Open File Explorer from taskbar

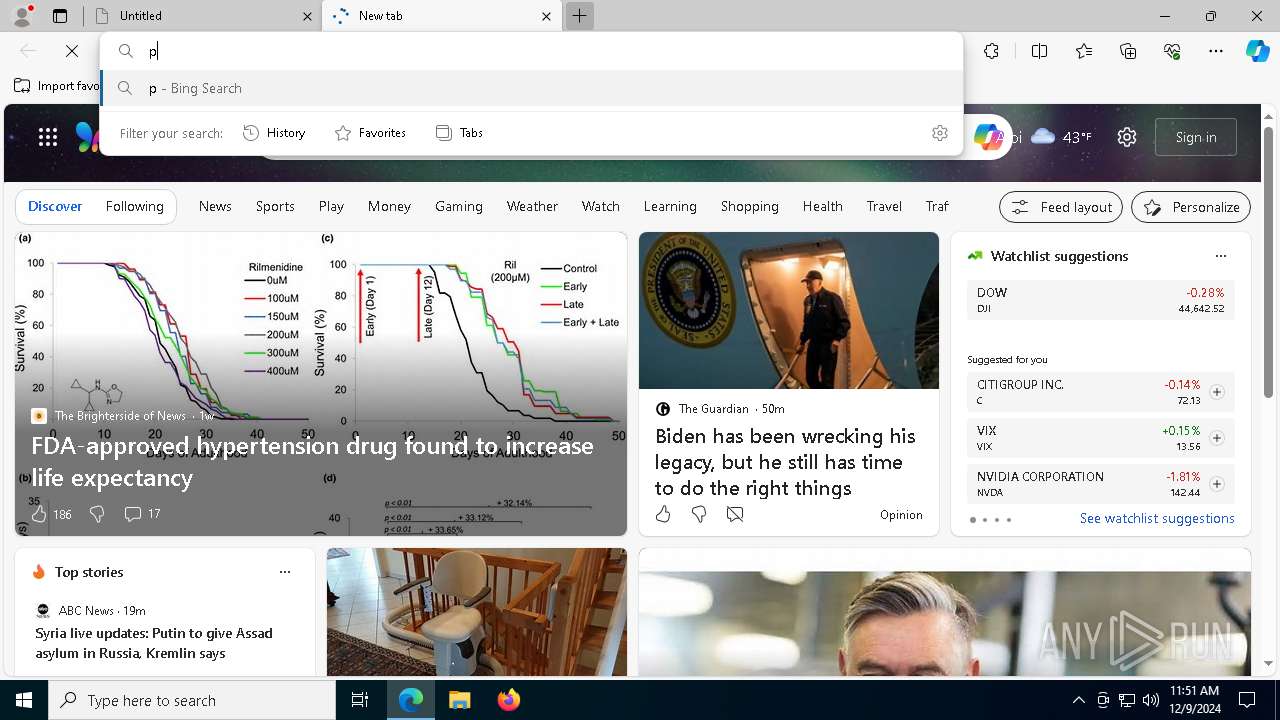[459, 700]
